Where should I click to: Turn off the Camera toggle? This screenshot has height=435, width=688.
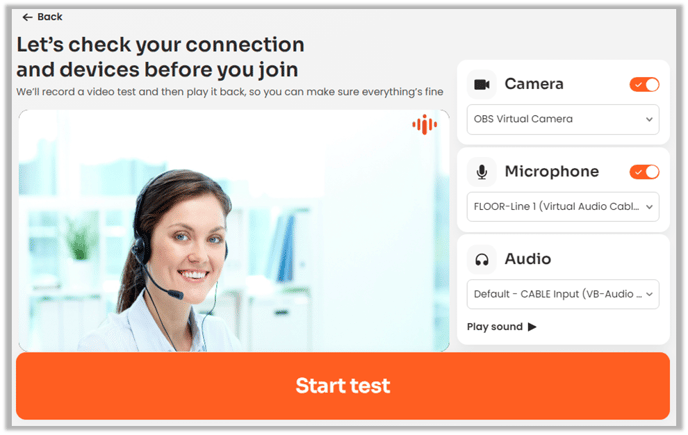click(x=644, y=84)
